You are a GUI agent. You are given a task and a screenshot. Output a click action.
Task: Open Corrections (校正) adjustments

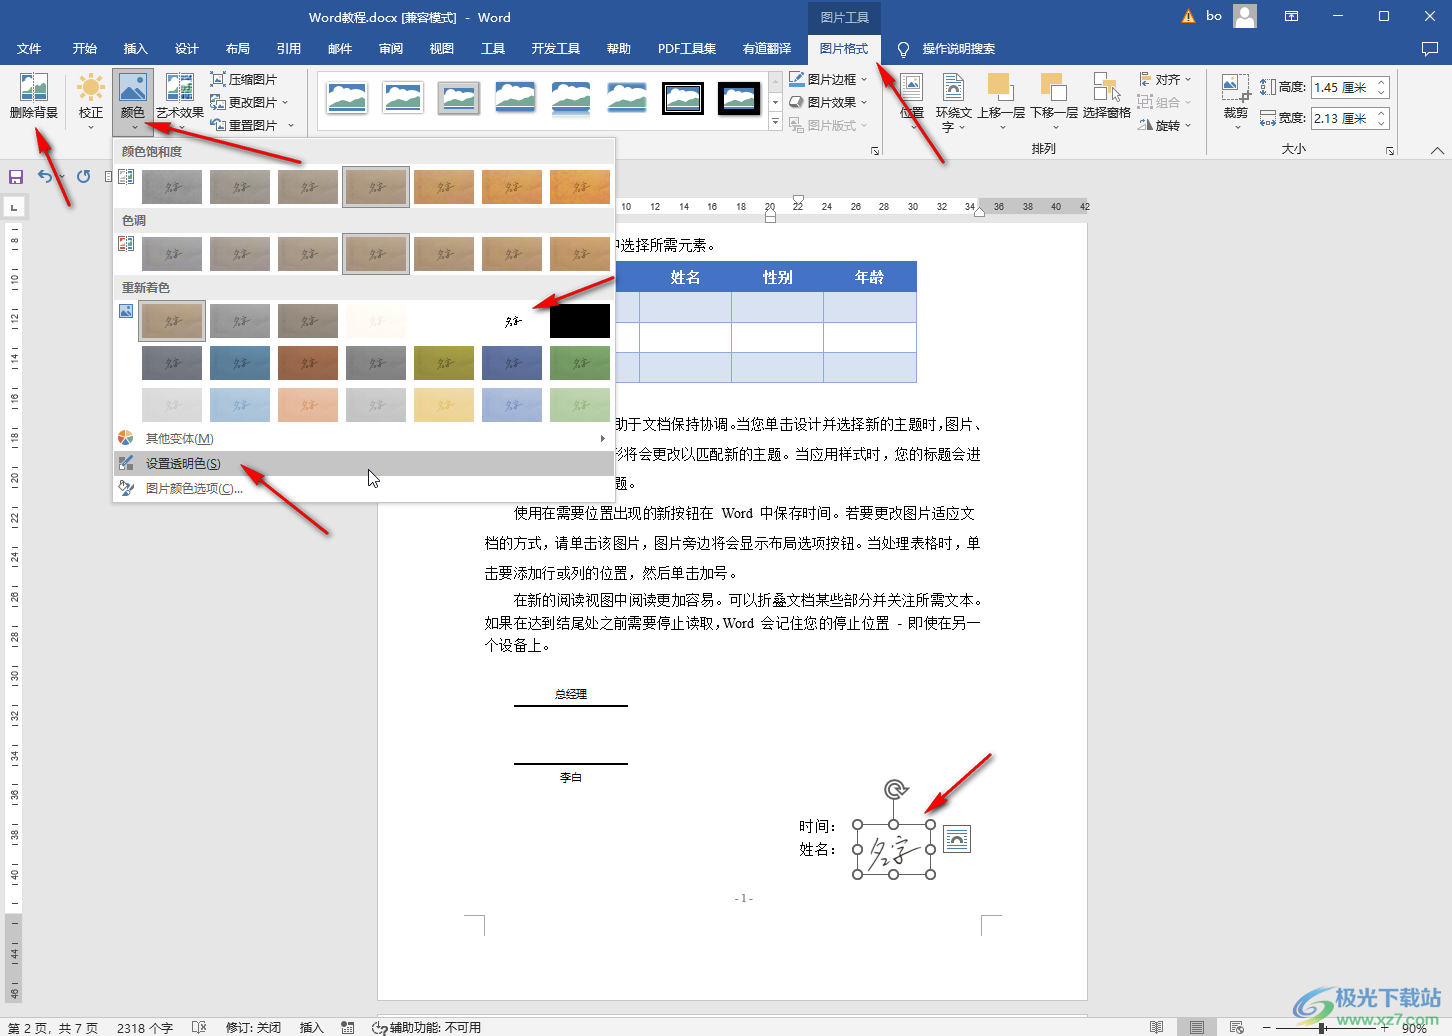click(90, 95)
